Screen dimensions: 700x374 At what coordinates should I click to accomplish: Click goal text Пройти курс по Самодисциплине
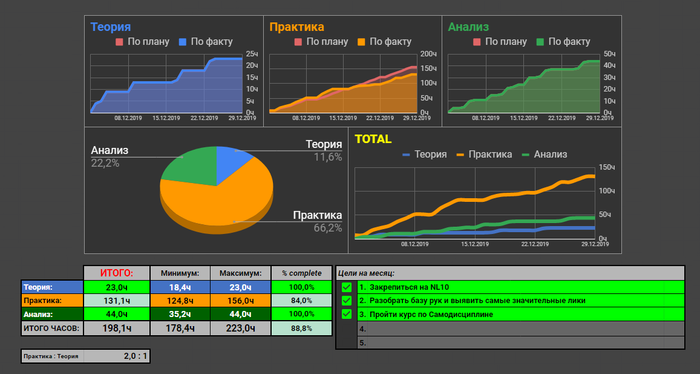click(x=431, y=314)
